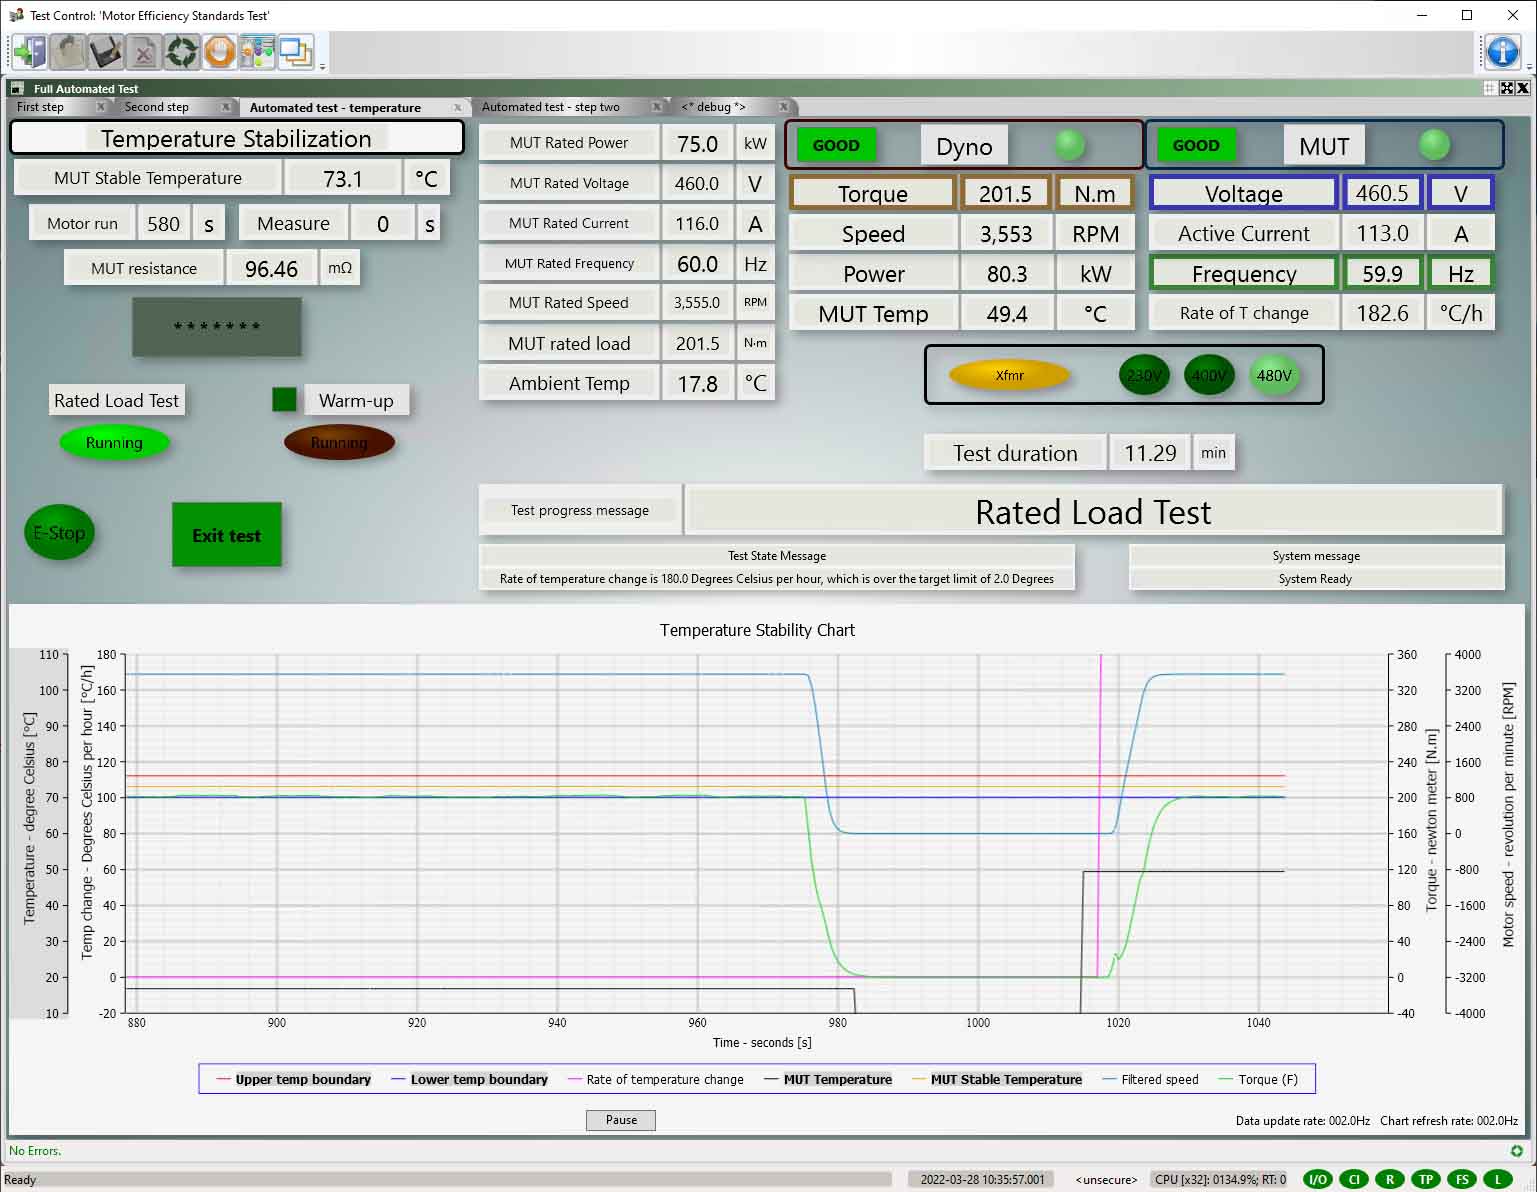Click the cascade windows toolbar icon
The height and width of the screenshot is (1192, 1537).
tap(296, 52)
